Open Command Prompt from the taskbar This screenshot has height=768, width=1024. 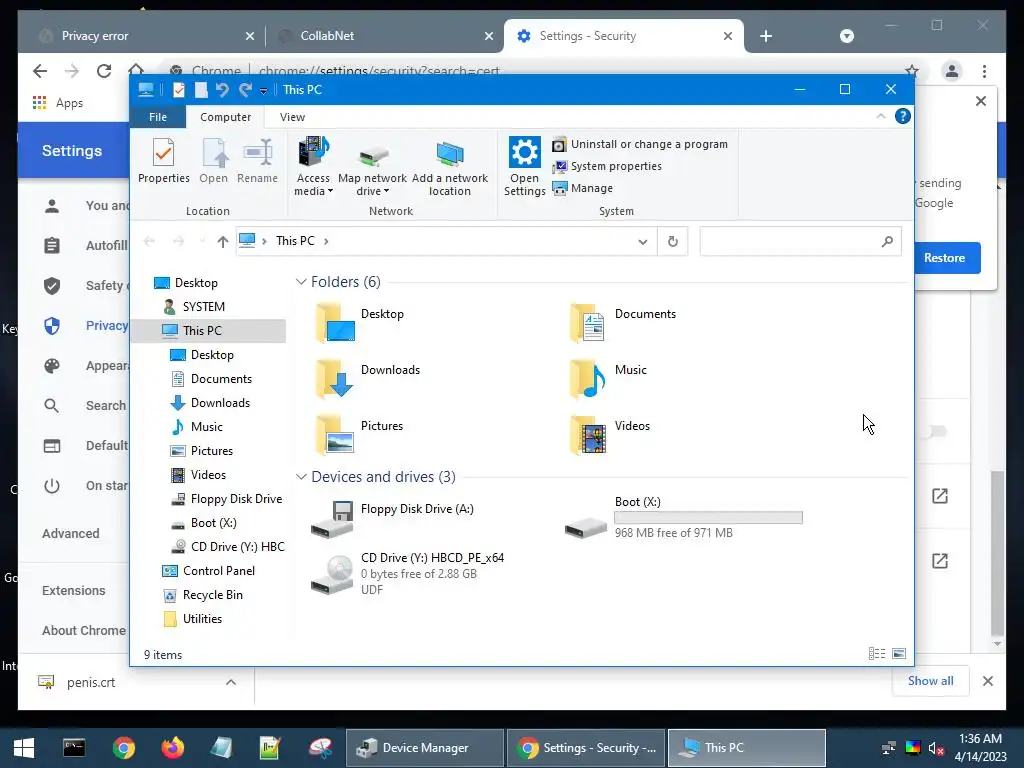click(x=73, y=748)
